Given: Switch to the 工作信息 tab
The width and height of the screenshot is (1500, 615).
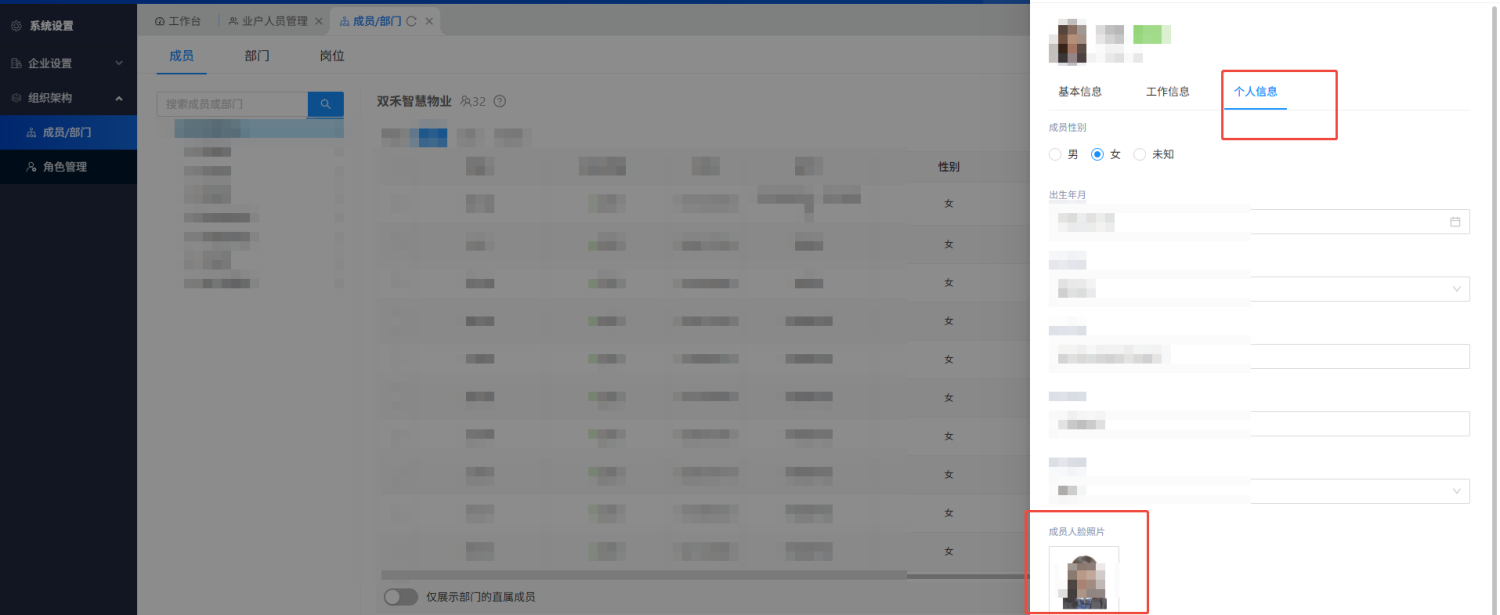Looking at the screenshot, I should coord(1167,92).
